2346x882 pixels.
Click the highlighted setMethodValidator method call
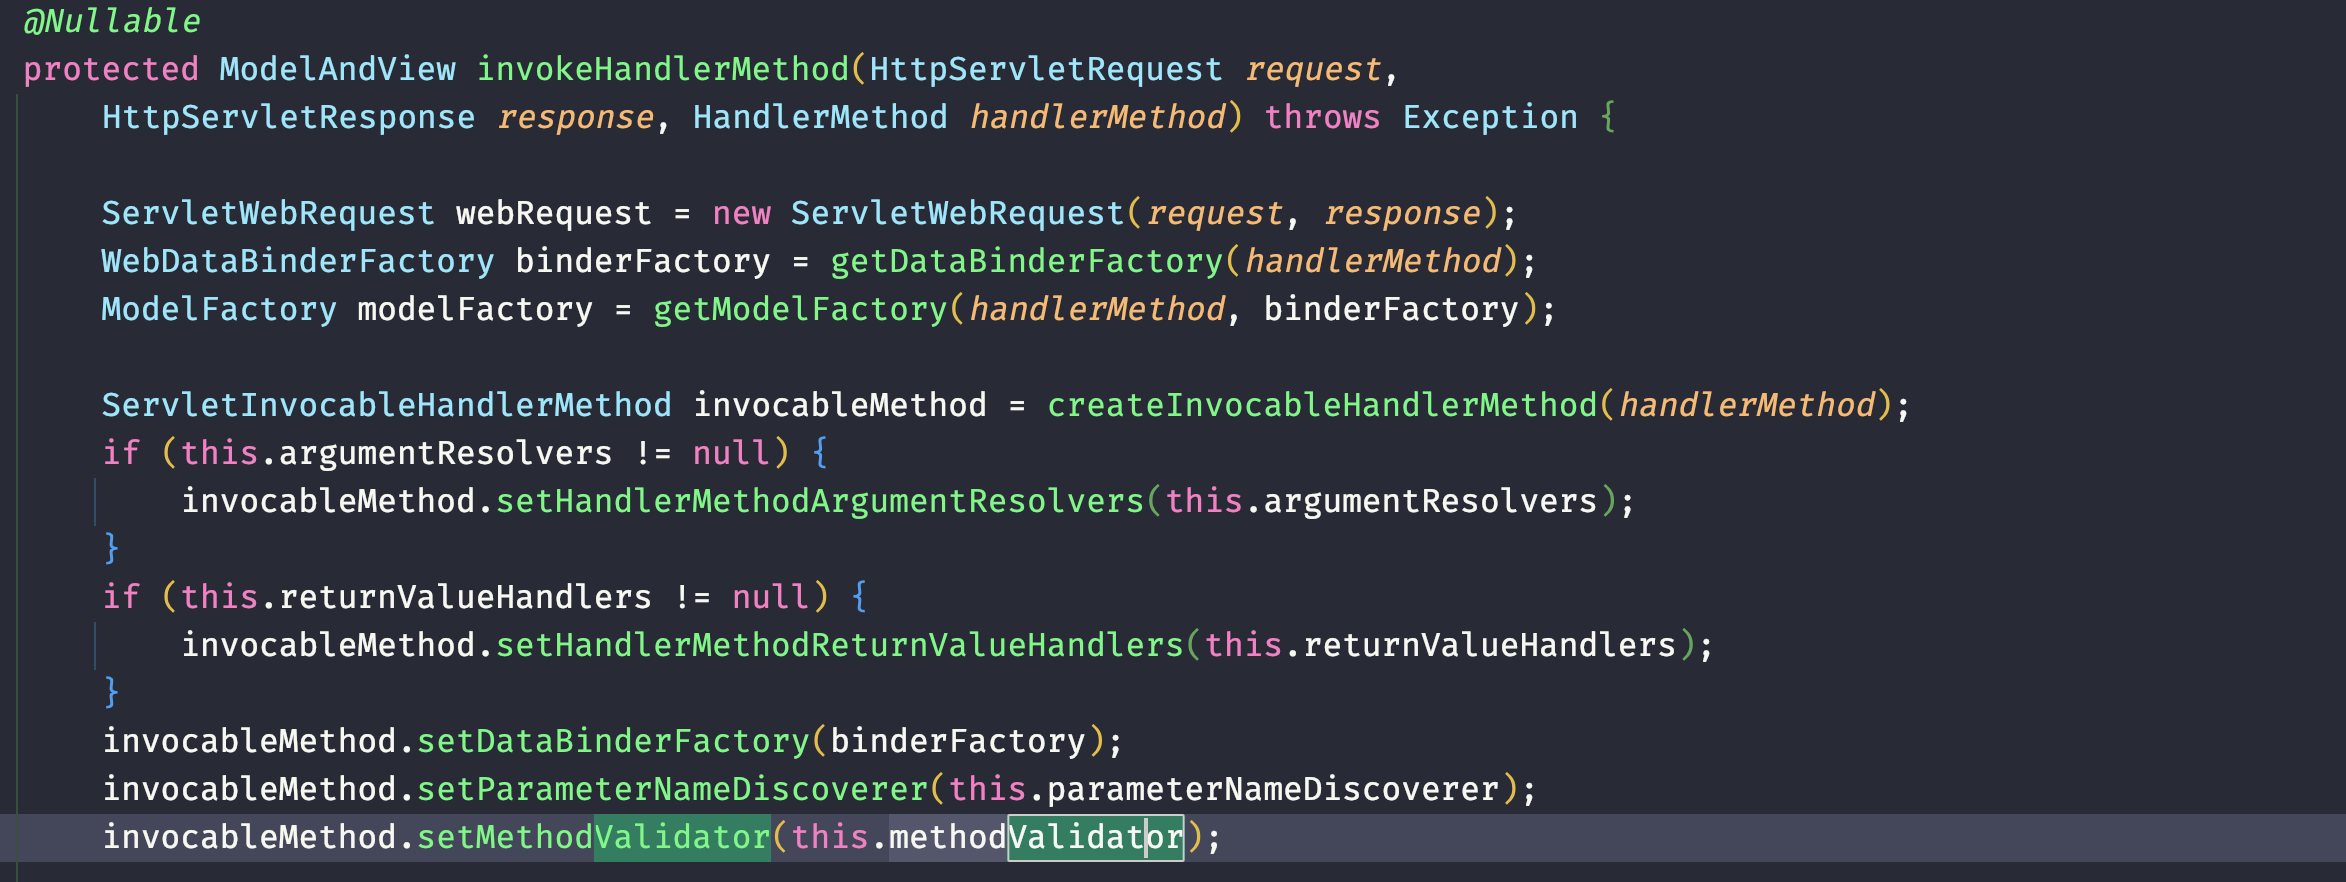coord(592,837)
